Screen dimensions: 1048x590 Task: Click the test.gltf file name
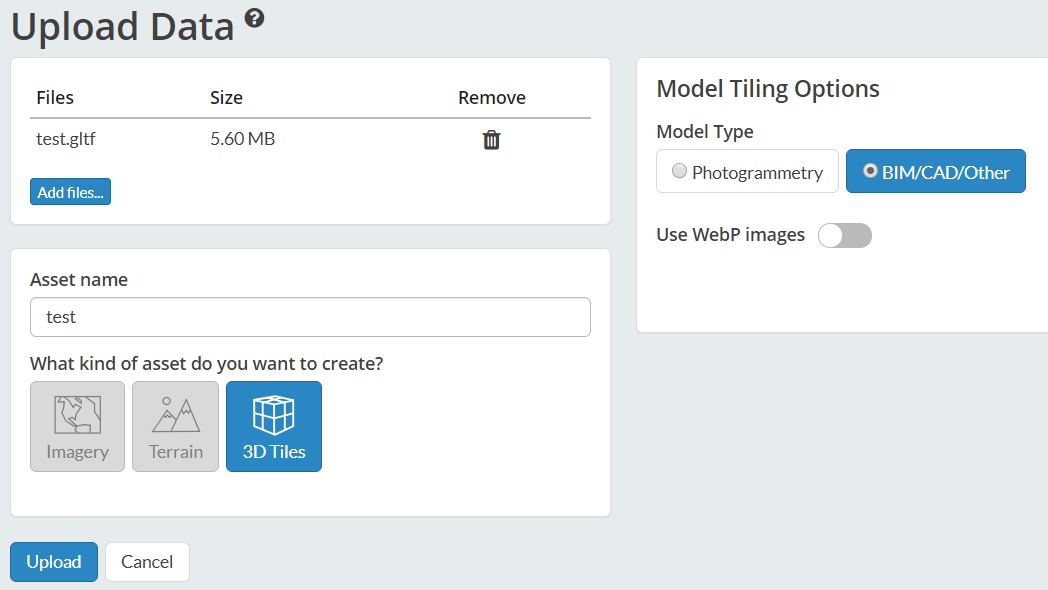click(66, 139)
